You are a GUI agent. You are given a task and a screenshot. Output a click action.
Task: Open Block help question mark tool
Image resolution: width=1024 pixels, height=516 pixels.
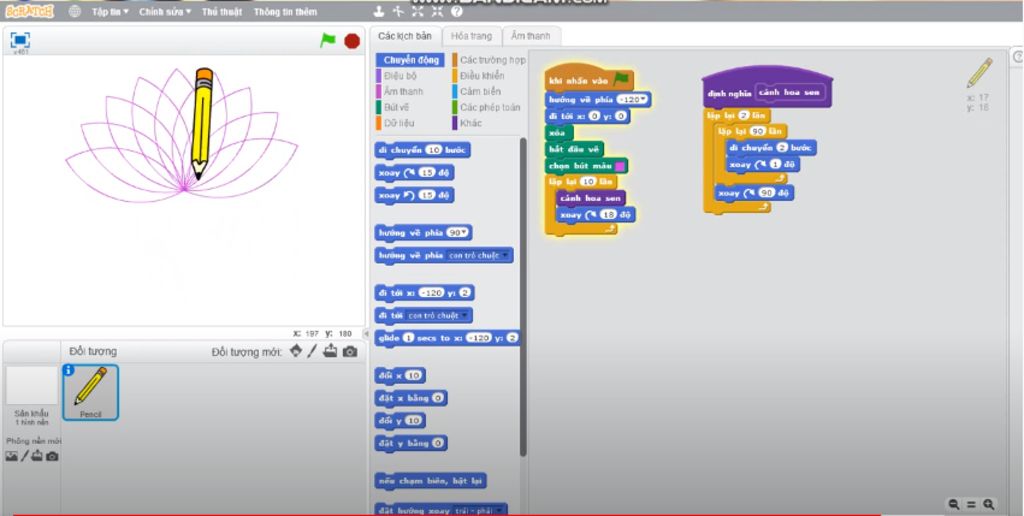[x=456, y=11]
